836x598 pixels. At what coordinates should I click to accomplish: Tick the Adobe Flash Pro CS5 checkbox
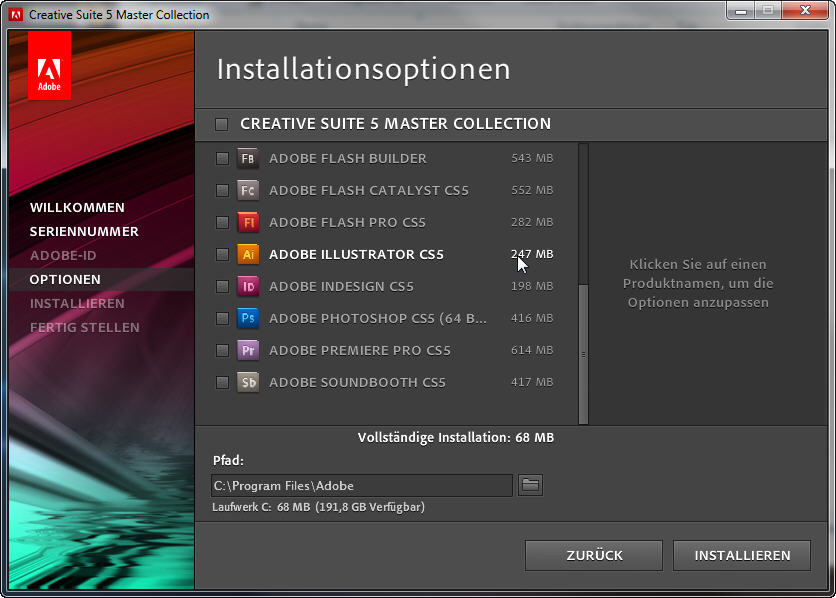coord(222,222)
